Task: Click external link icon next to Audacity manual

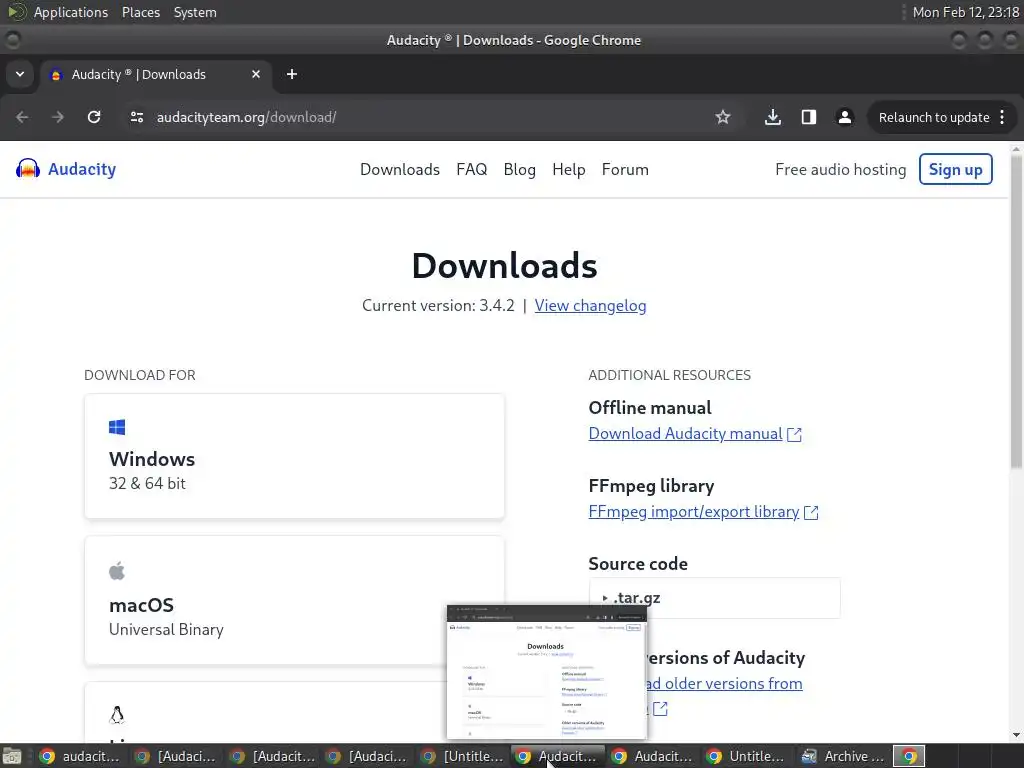Action: click(x=794, y=435)
